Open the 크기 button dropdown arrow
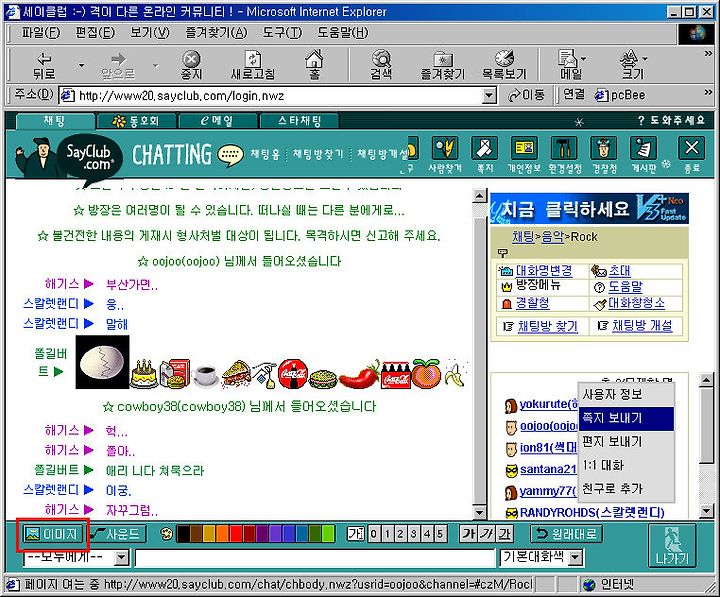Screen dimensions: 720x597 645,59
